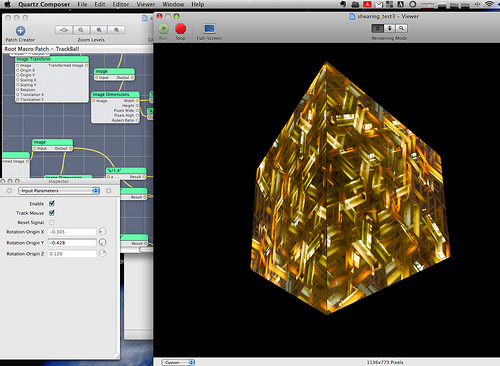The image size is (500, 366).
Task: Open the Edit menu
Action: pos(100,4)
